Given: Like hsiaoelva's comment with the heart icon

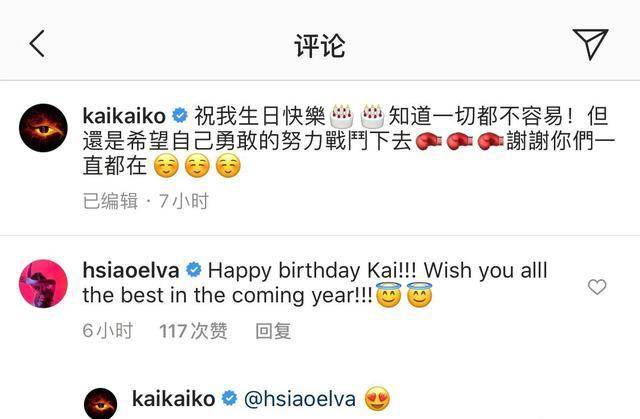Looking at the screenshot, I should point(597,287).
